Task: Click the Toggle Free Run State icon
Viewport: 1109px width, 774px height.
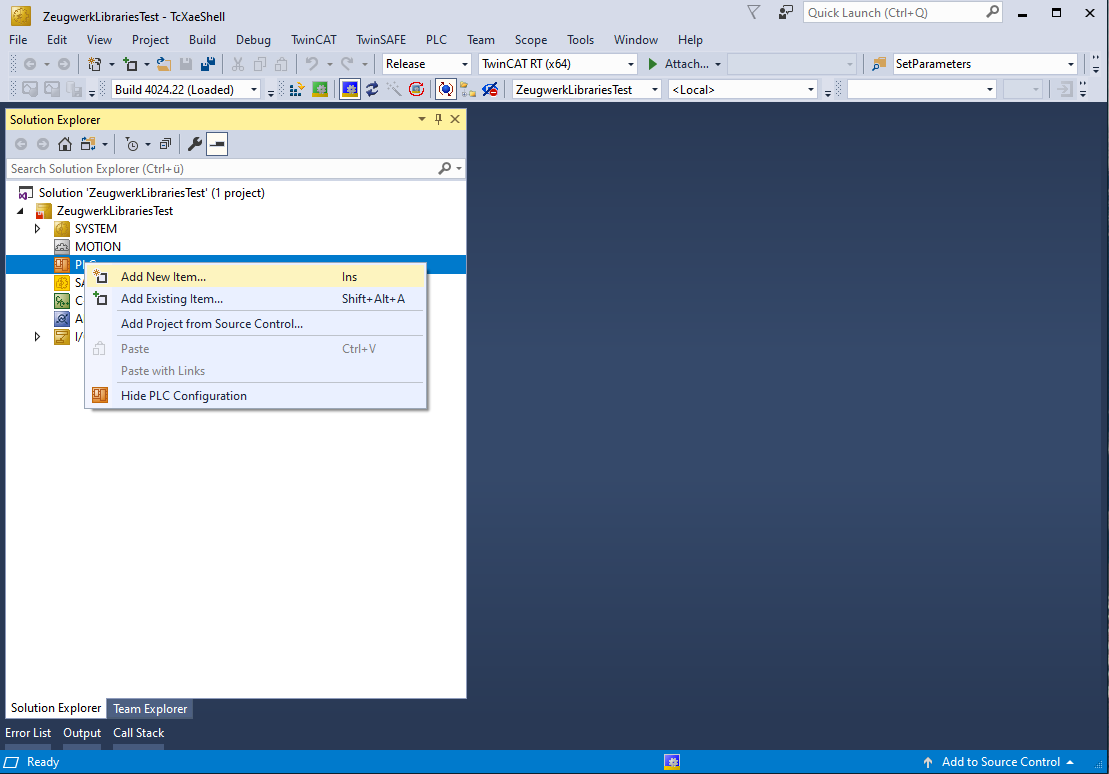Action: click(417, 89)
